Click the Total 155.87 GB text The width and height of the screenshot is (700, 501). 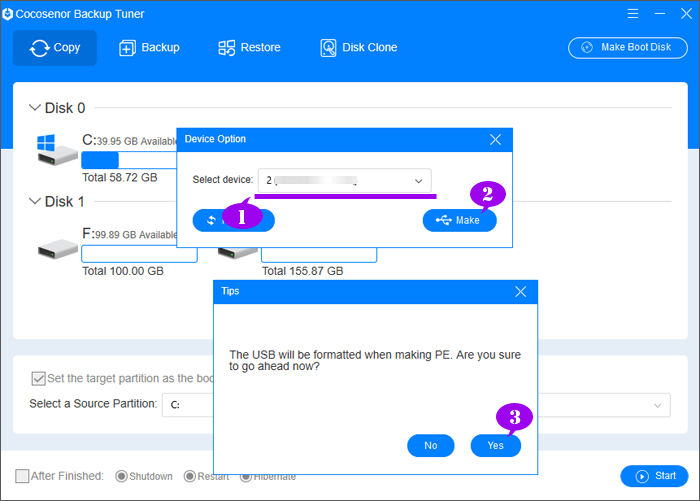(303, 271)
